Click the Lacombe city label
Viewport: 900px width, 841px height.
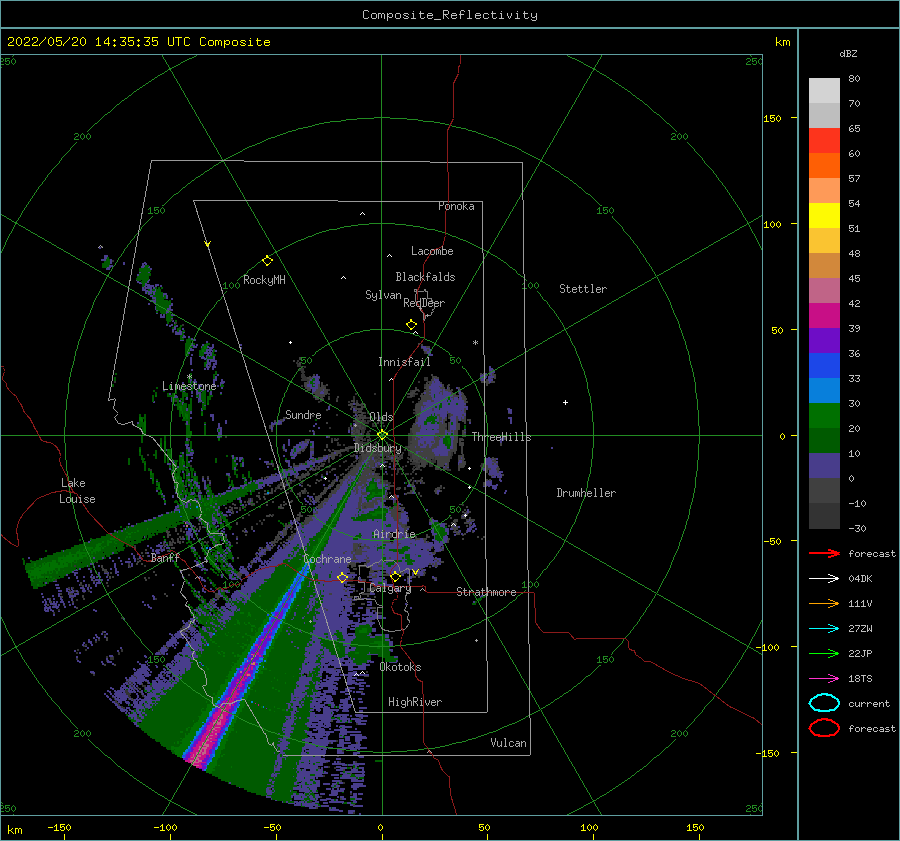pyautogui.click(x=432, y=251)
